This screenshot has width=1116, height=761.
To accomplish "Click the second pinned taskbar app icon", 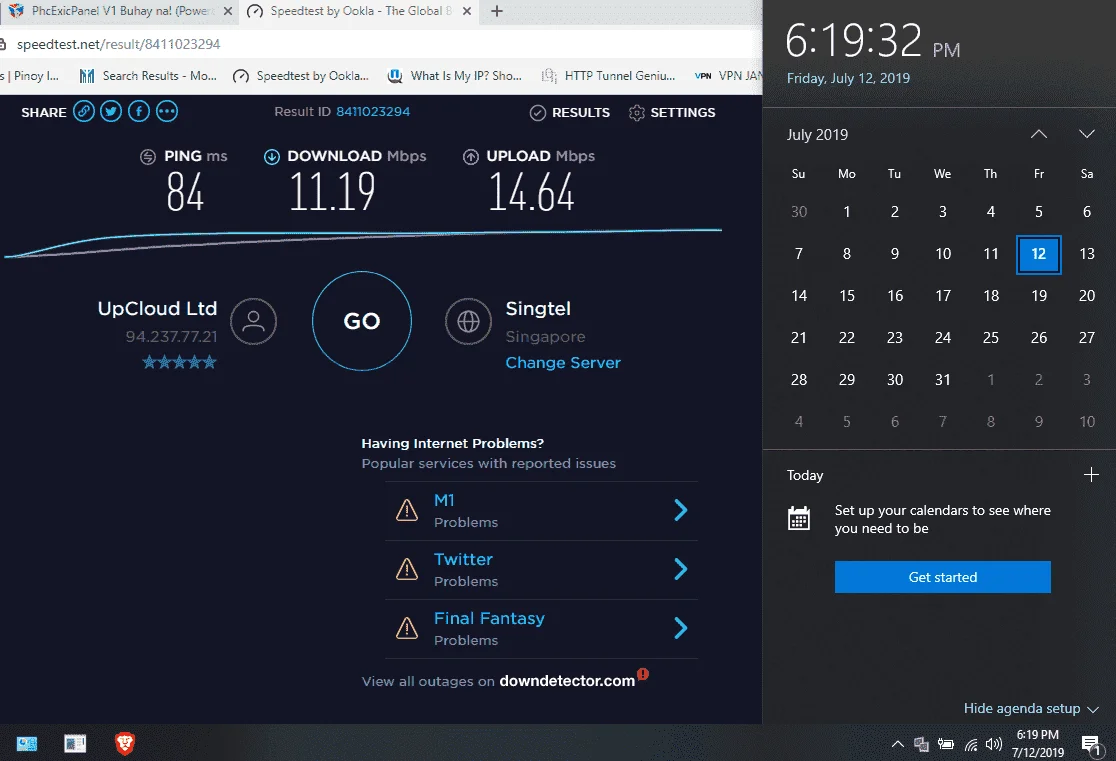I will coord(75,744).
